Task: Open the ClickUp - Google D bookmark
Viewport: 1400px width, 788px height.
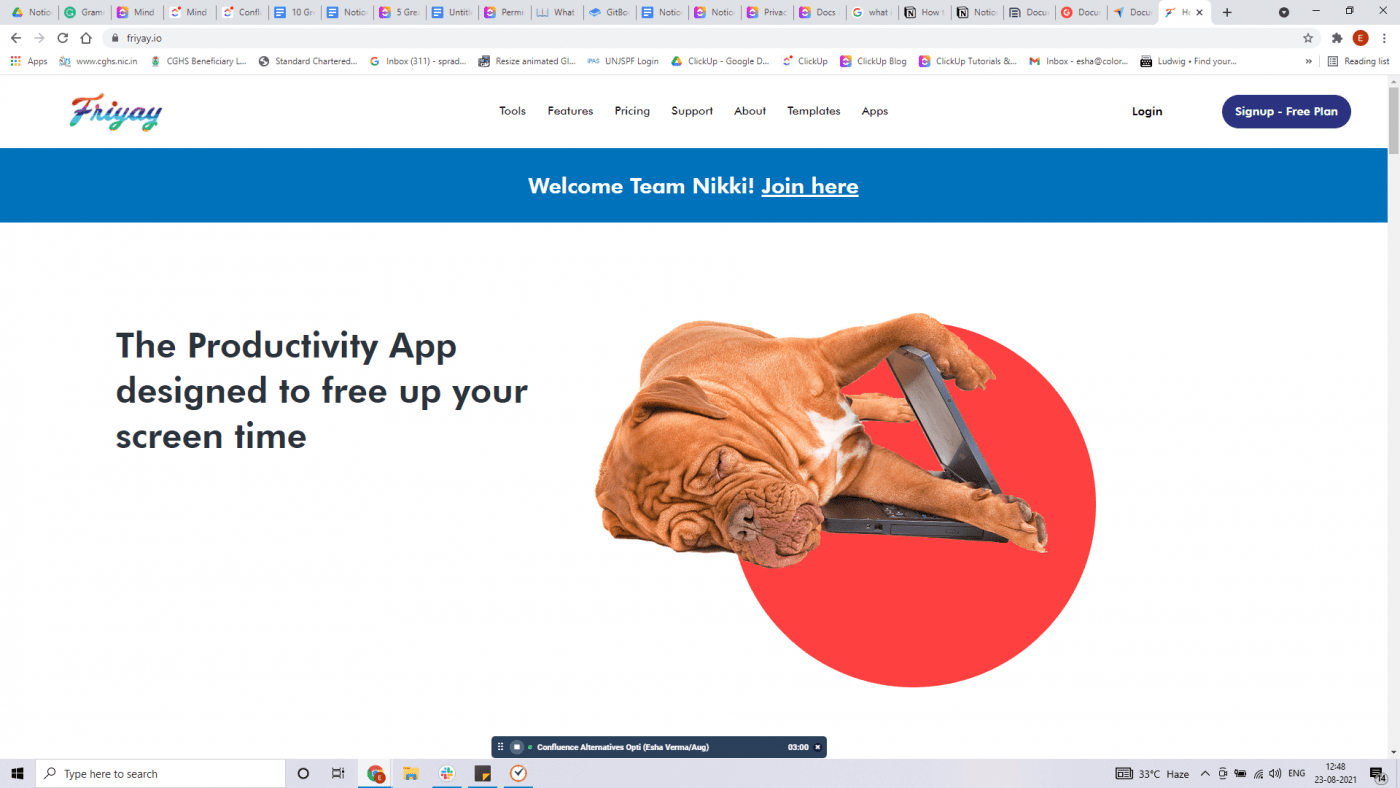Action: click(720, 61)
